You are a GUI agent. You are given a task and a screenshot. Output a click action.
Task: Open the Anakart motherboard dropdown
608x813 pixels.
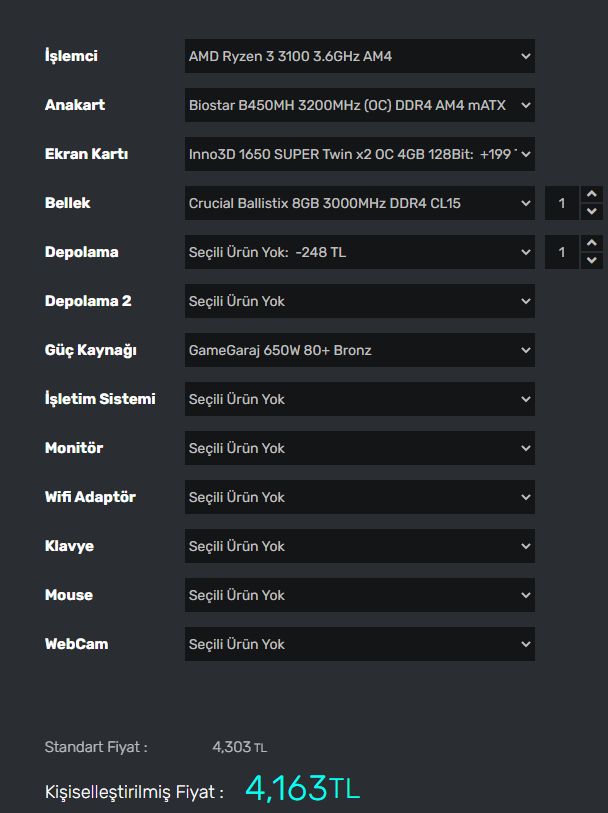[x=359, y=105]
